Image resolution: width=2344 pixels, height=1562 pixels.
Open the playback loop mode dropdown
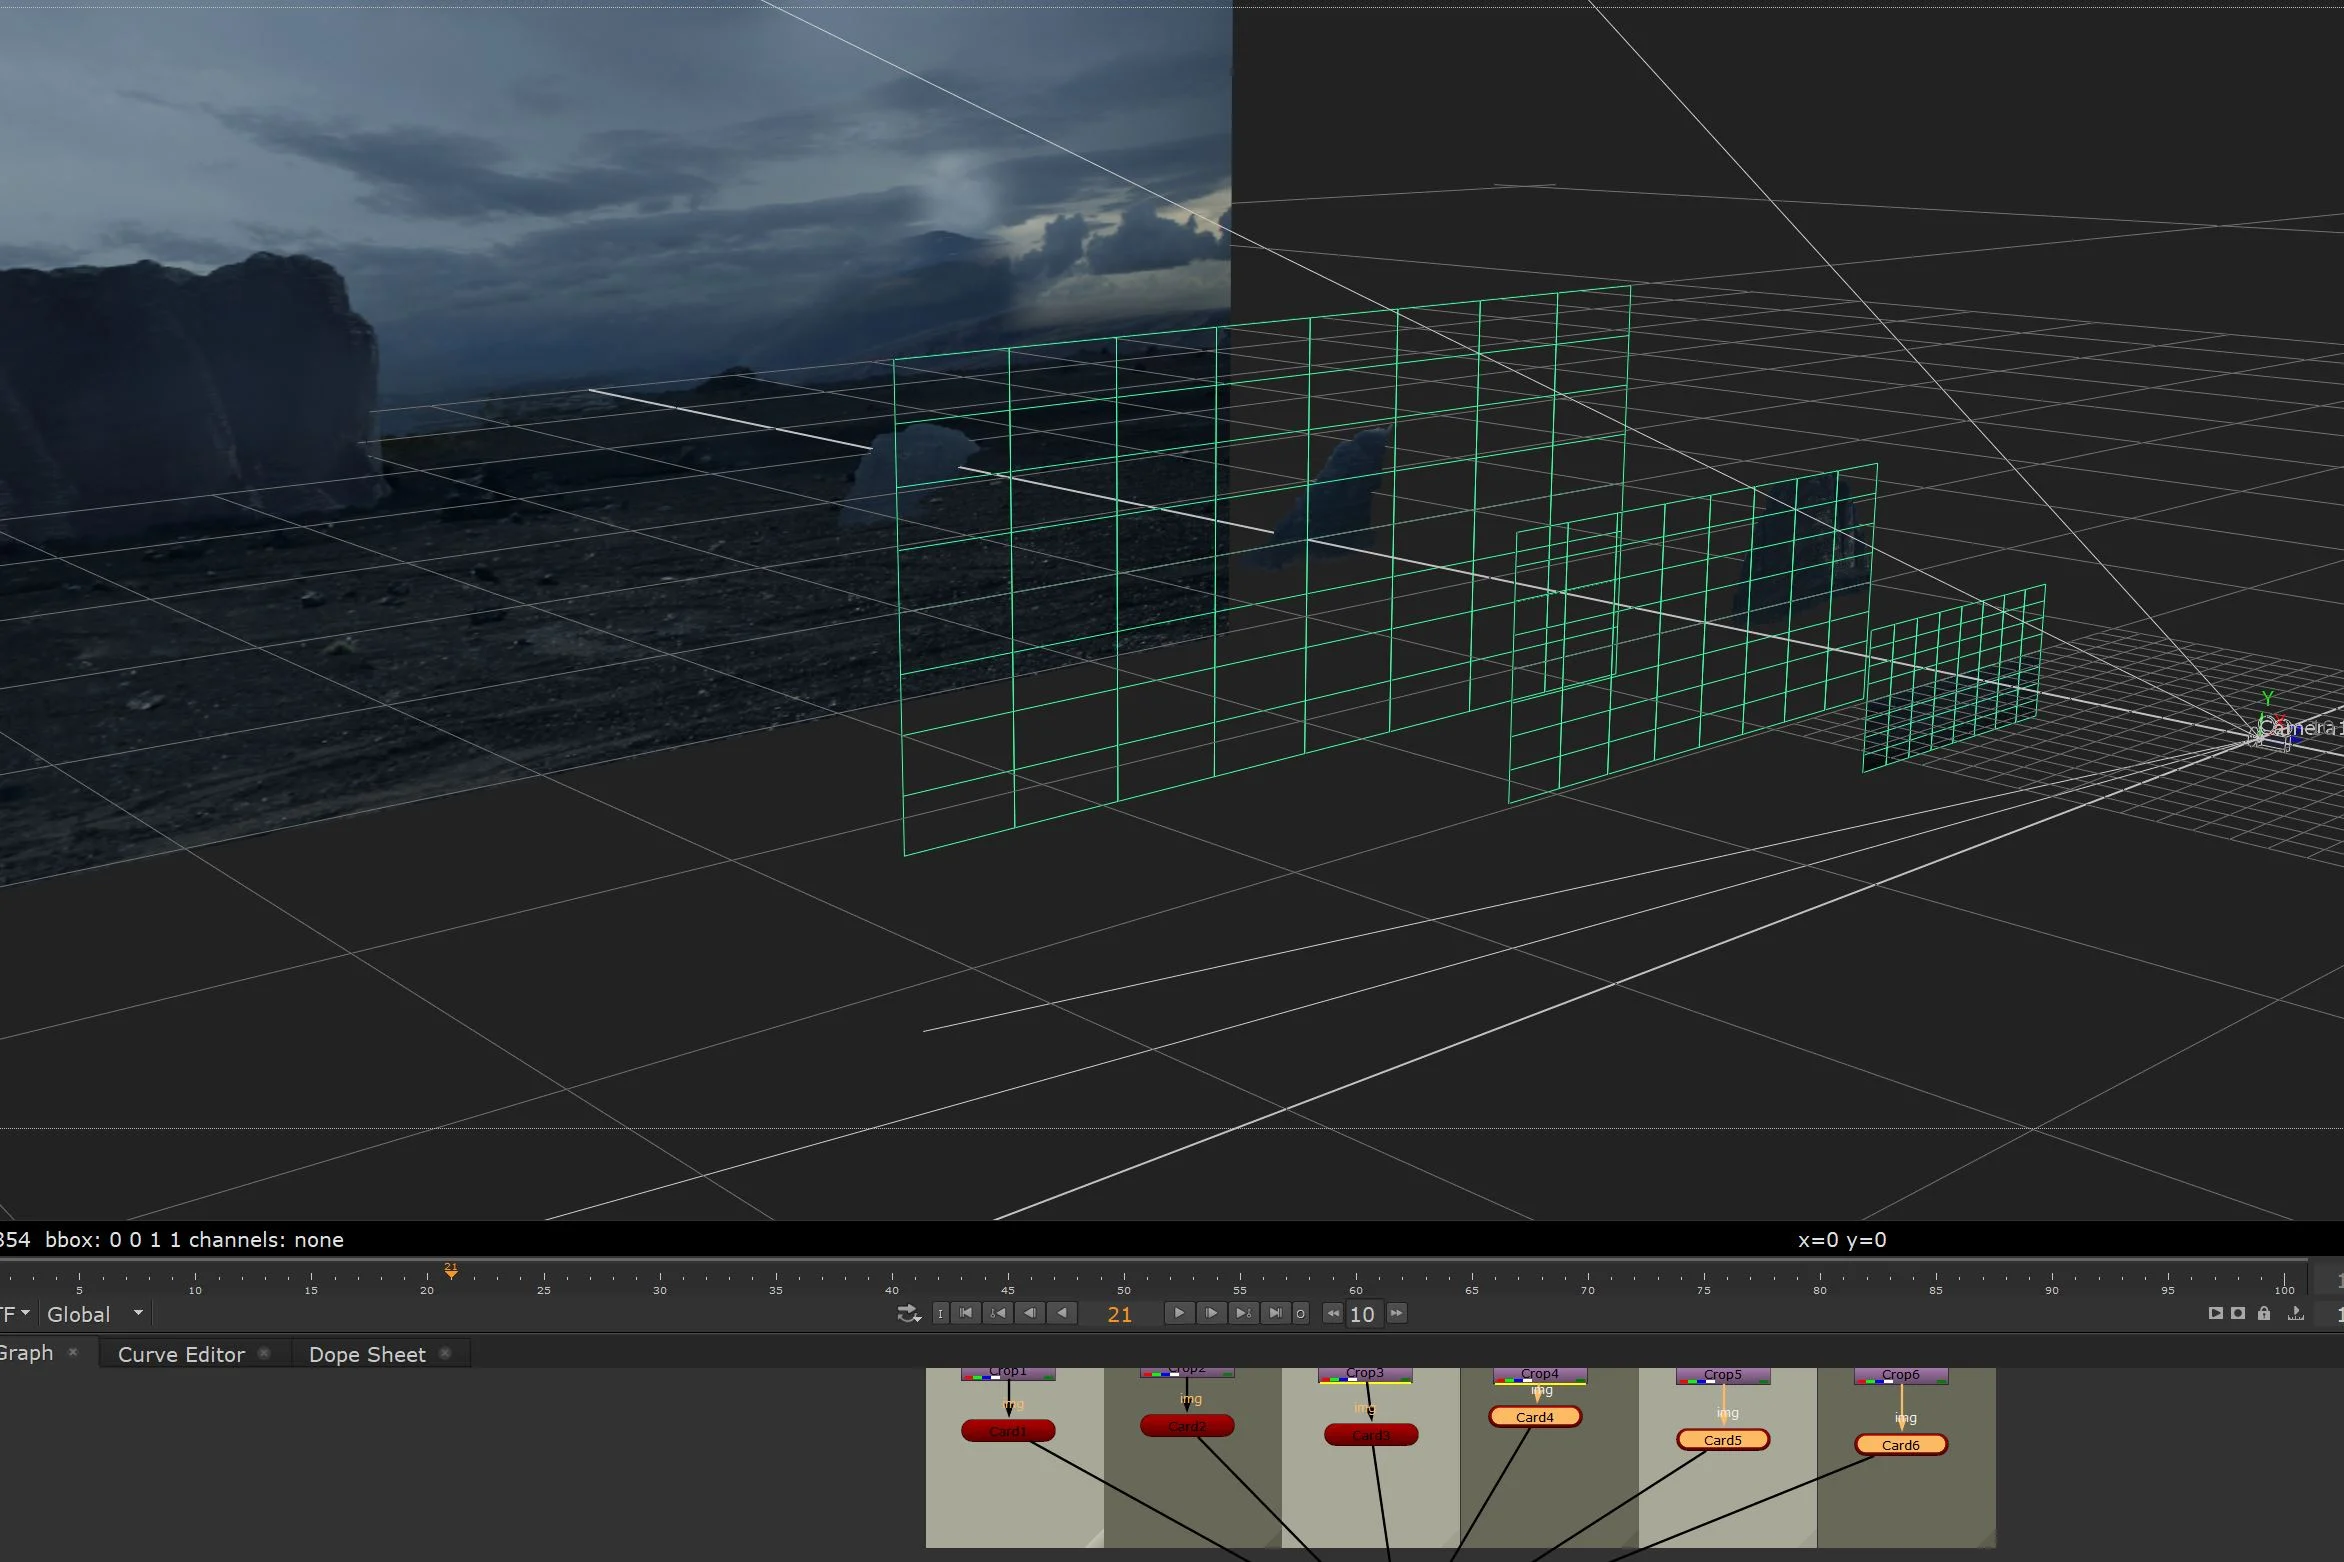pyautogui.click(x=908, y=1313)
